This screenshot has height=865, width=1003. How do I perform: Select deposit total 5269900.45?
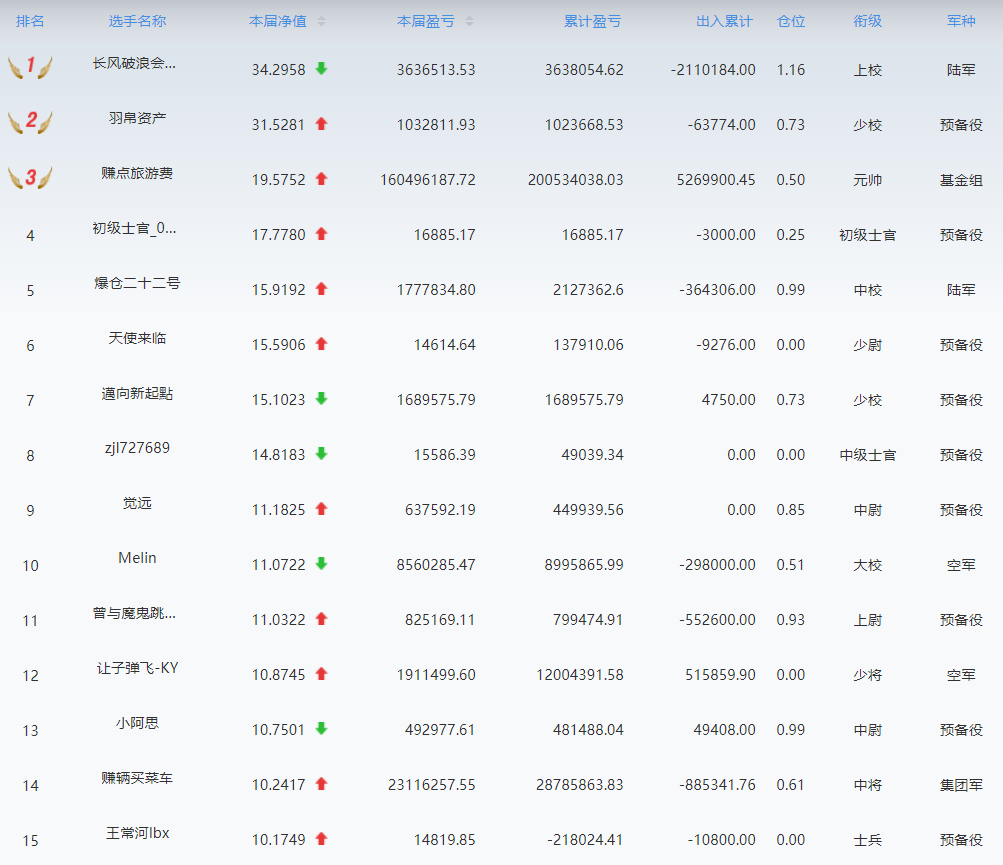coord(716,180)
